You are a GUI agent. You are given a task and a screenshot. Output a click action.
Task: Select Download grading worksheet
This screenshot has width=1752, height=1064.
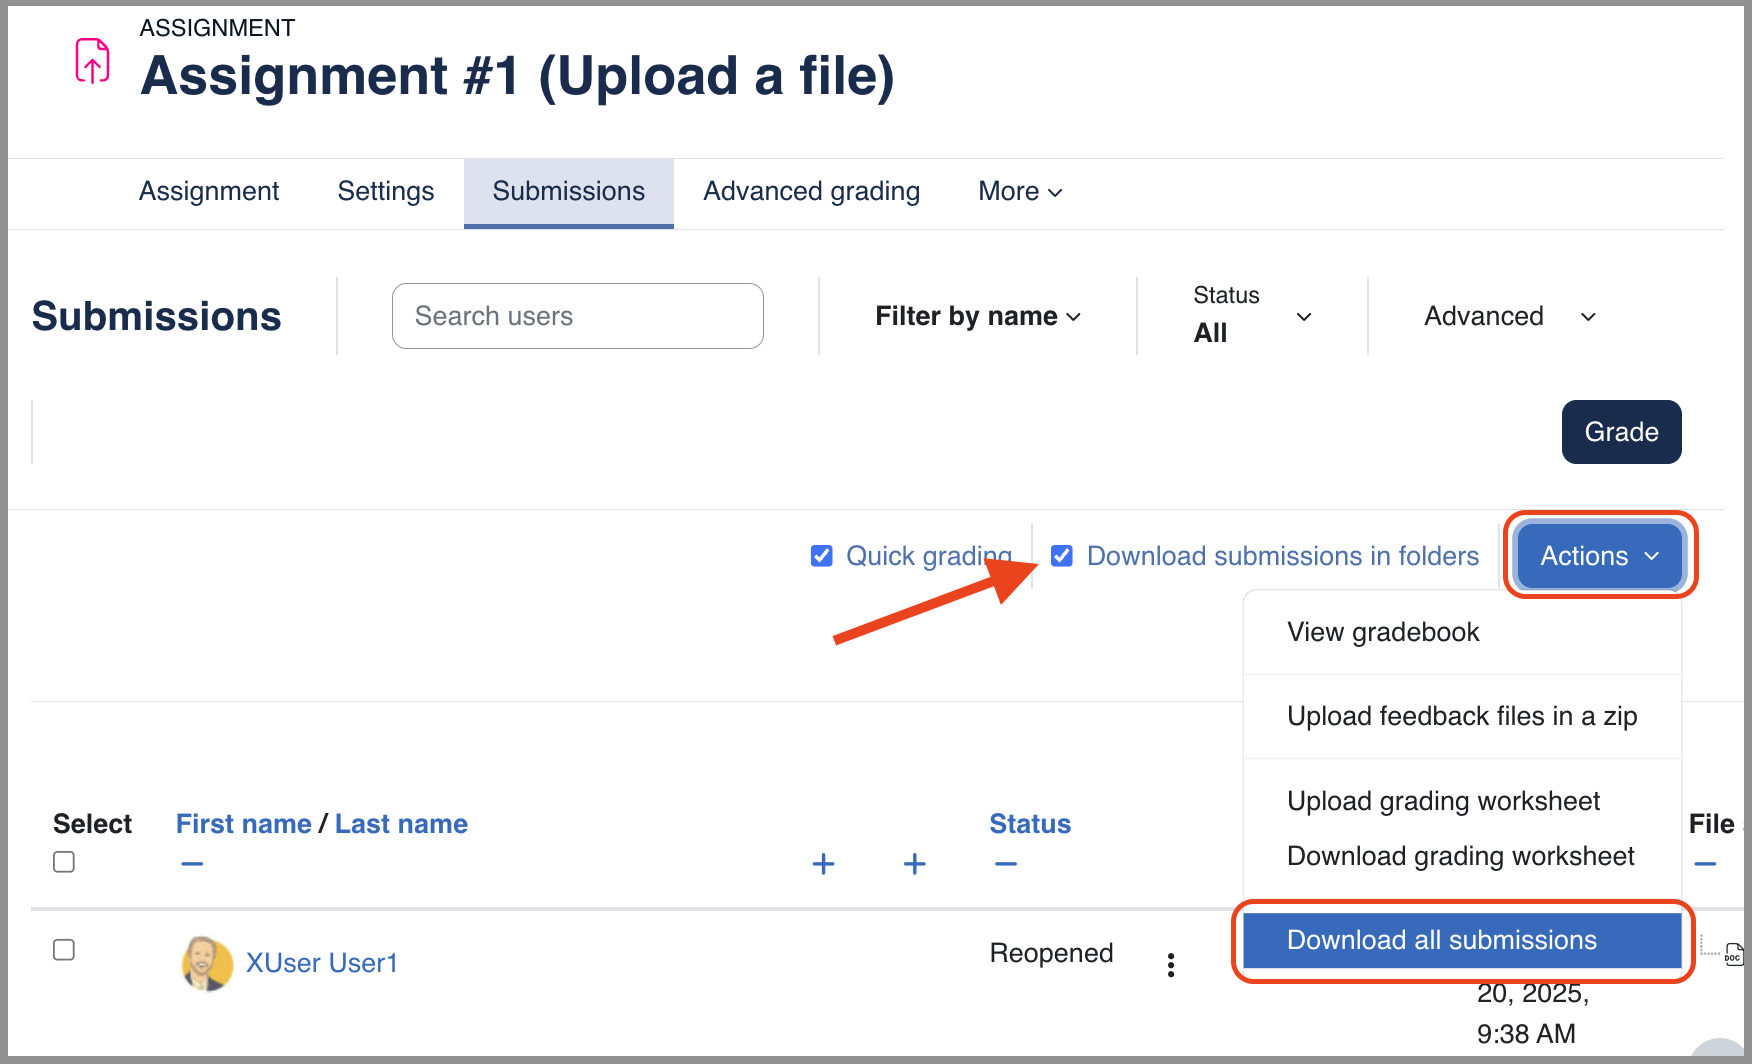tap(1460, 856)
